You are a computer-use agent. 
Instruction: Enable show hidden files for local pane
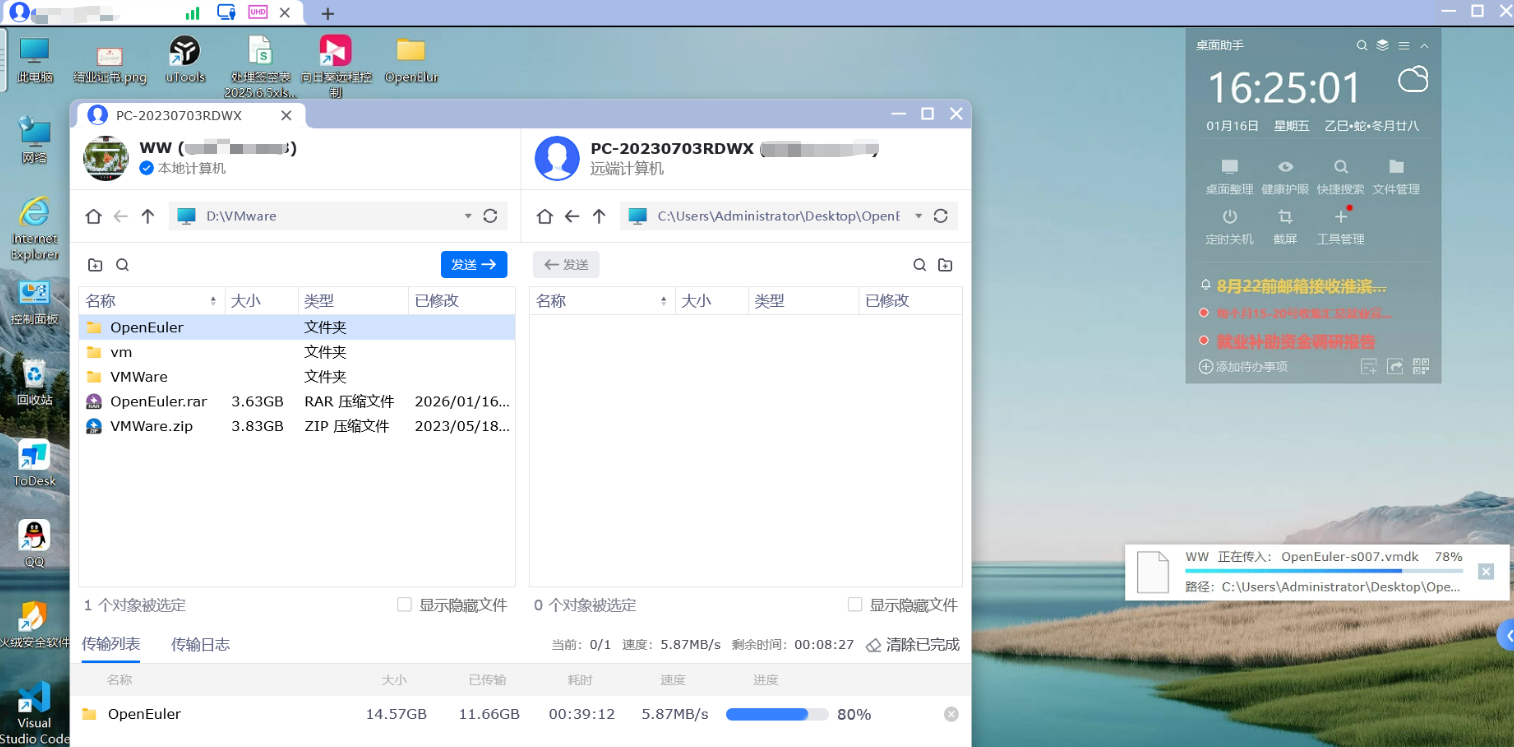[x=404, y=605]
